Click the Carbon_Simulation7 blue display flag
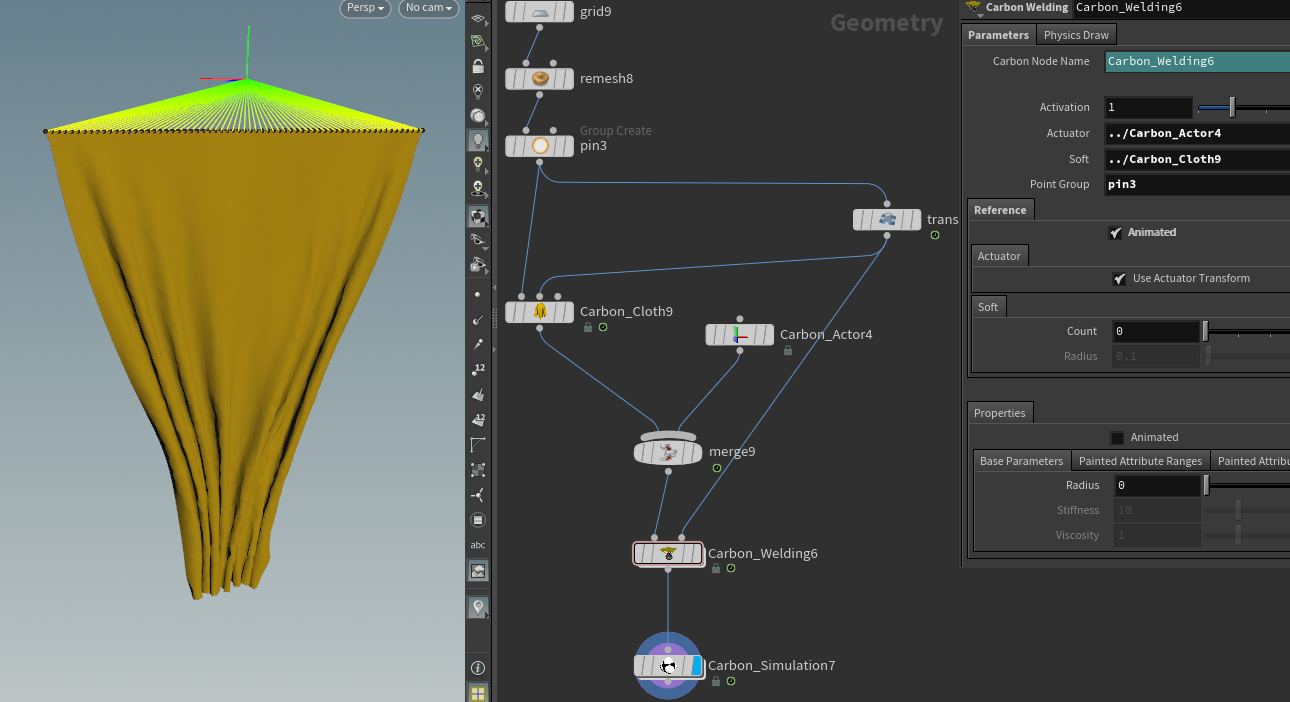Viewport: 1290px width, 702px height. coord(697,666)
